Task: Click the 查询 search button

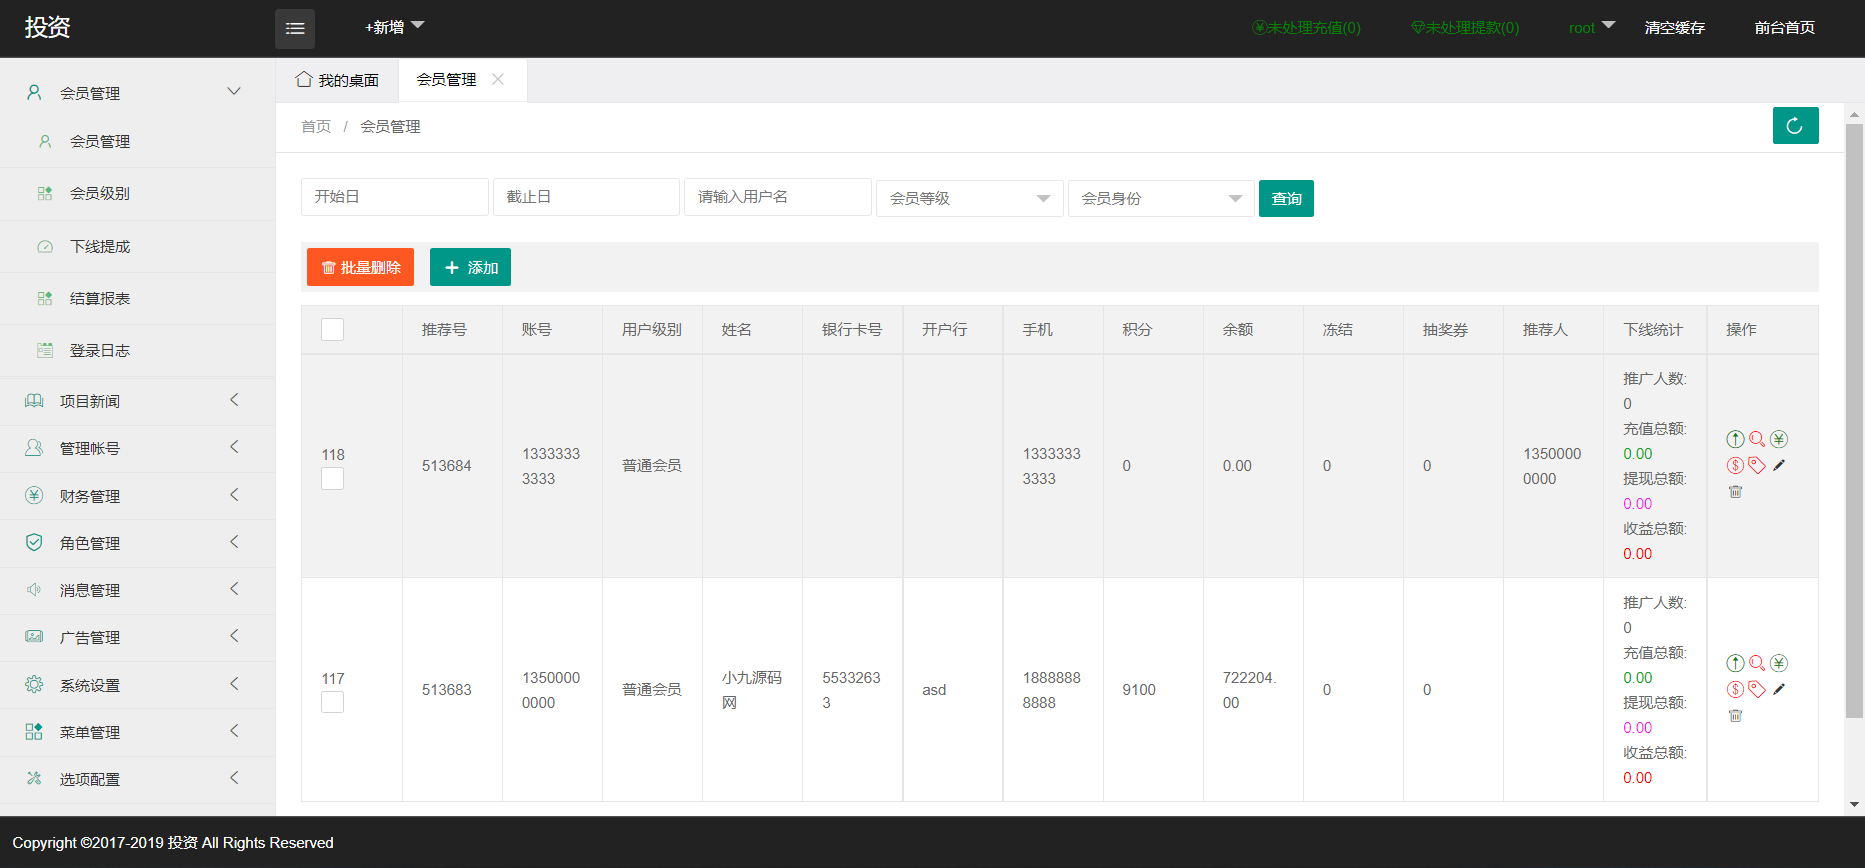Action: click(1286, 198)
